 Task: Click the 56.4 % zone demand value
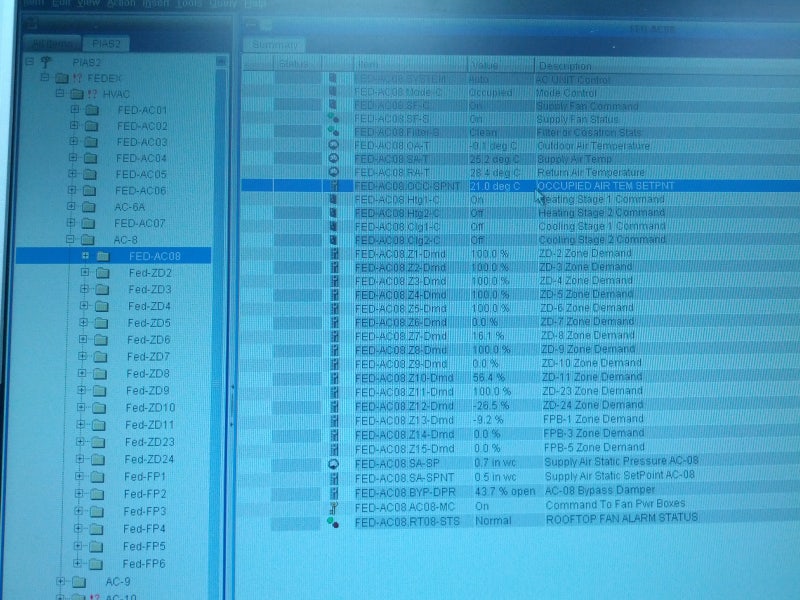[489, 378]
